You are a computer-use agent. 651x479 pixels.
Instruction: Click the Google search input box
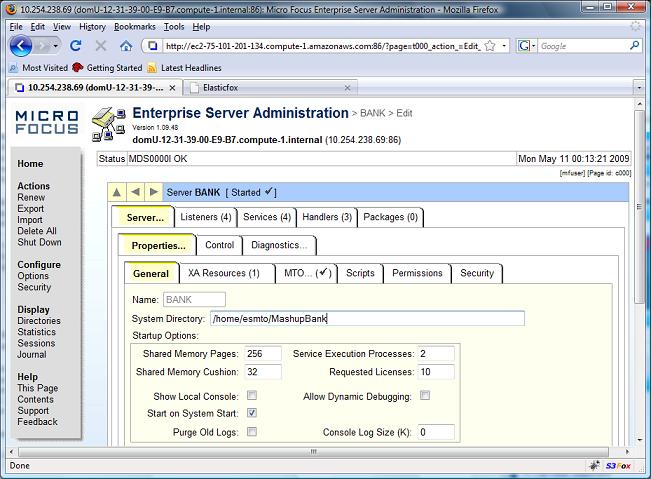(583, 46)
